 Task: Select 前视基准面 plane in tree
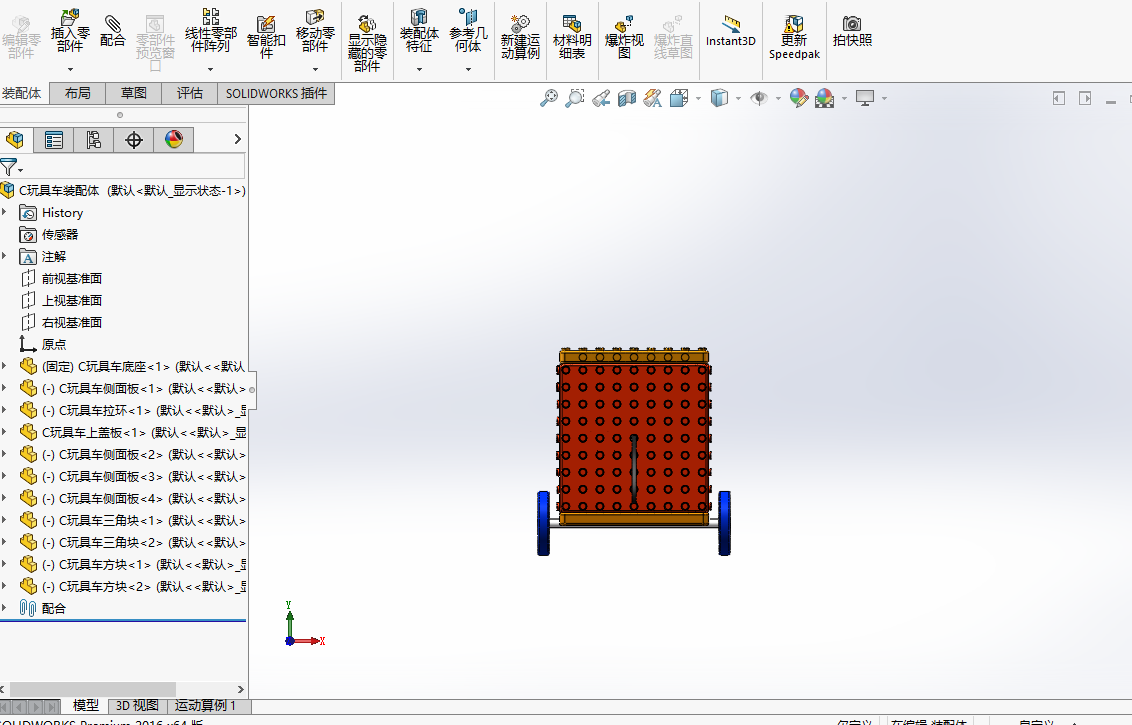[71, 278]
